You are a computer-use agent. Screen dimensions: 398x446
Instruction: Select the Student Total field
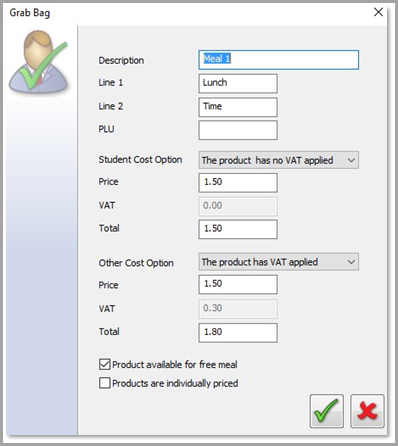click(238, 229)
